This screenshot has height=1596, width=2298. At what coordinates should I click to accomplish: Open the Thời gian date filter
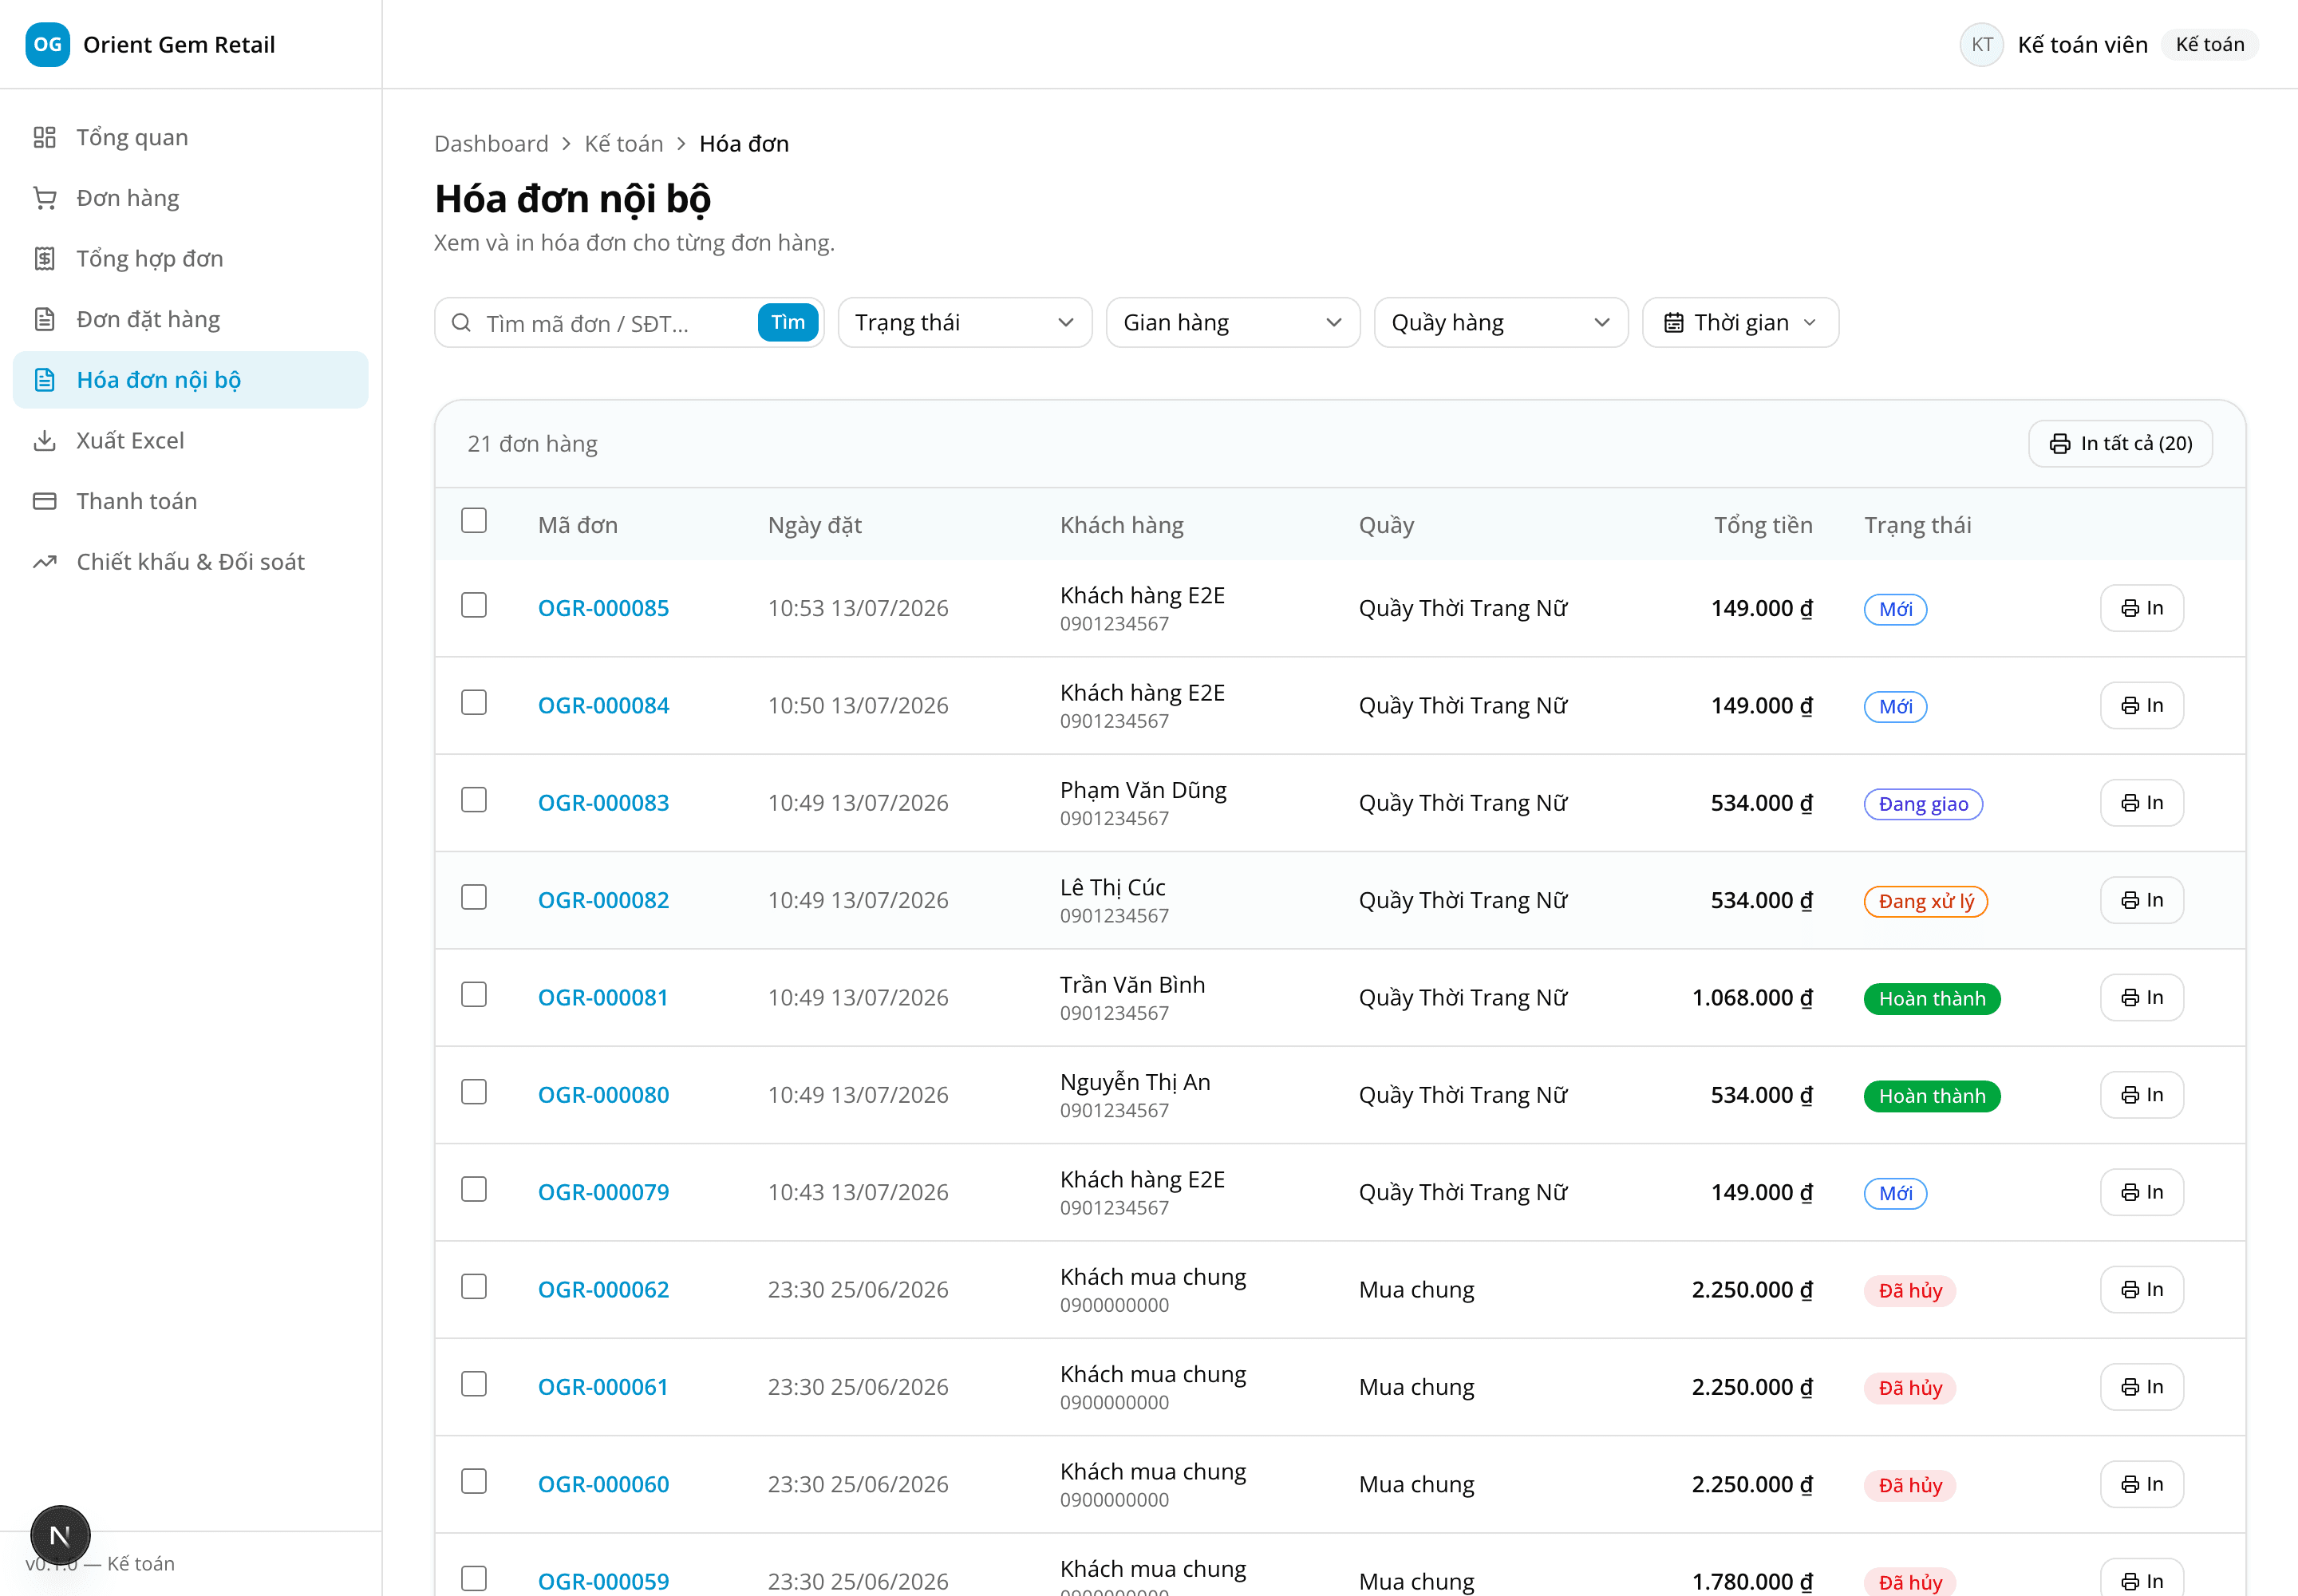(1740, 323)
